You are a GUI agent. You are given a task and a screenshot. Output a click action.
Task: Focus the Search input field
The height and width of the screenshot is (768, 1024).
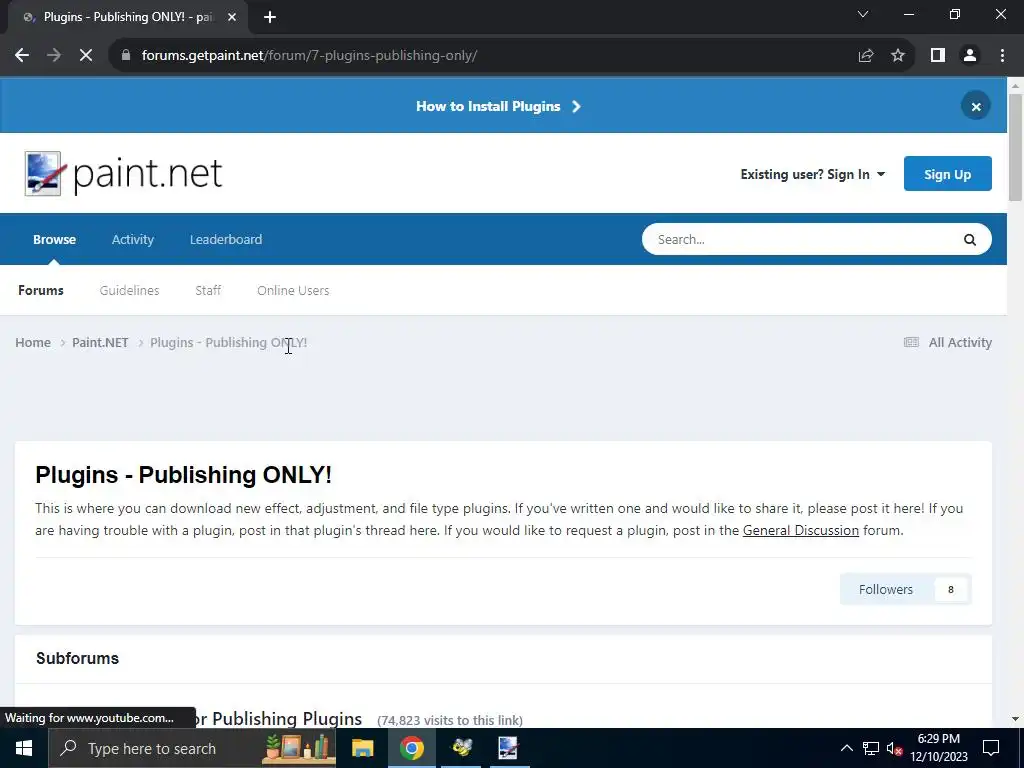803,240
